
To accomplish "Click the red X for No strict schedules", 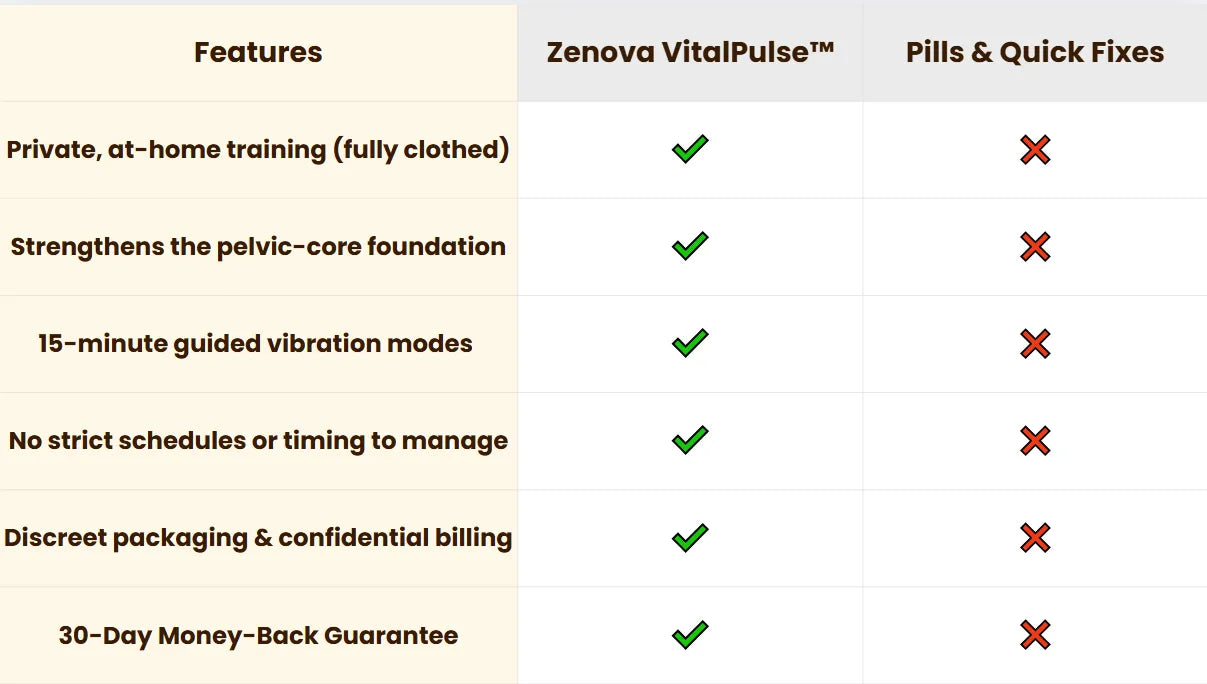I will [x=1035, y=441].
